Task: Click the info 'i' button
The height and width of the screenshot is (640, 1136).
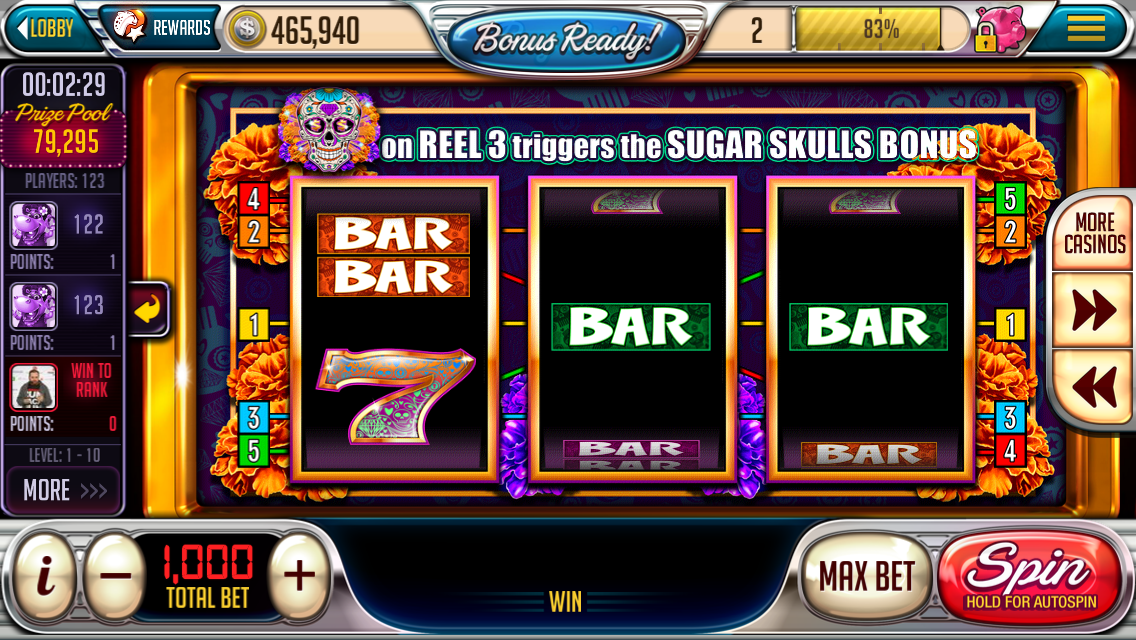Action: tap(45, 576)
